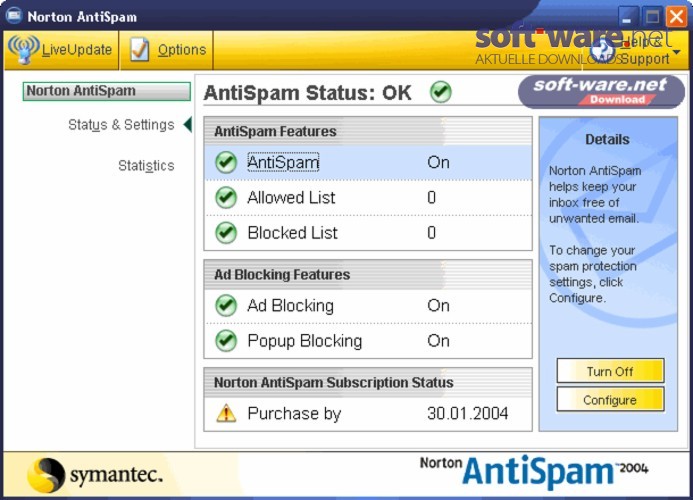Click the Symantec logo in the footer
Image resolution: width=693 pixels, height=500 pixels.
tap(95, 475)
